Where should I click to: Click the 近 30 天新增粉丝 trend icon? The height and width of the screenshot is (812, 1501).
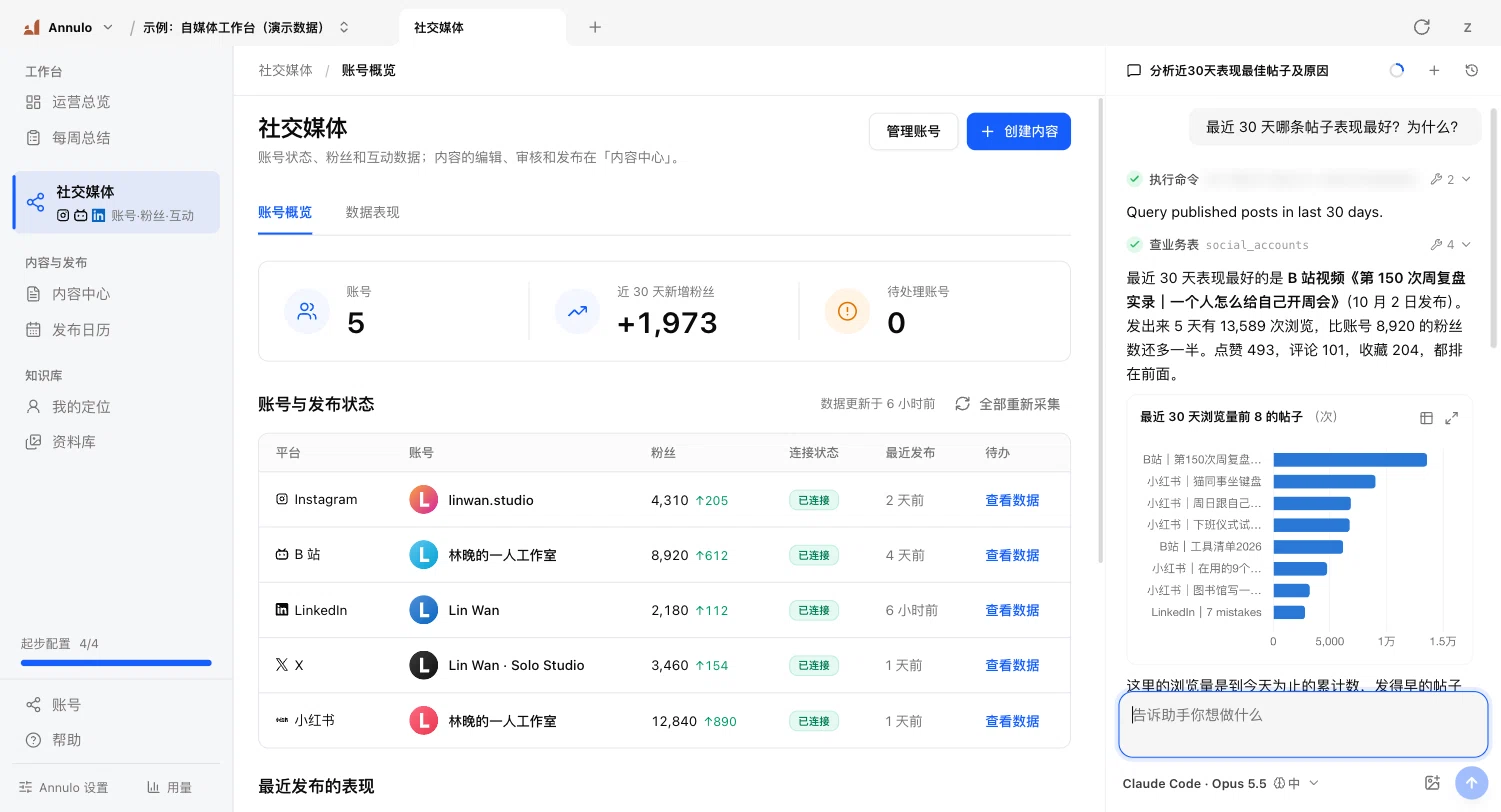tap(577, 311)
